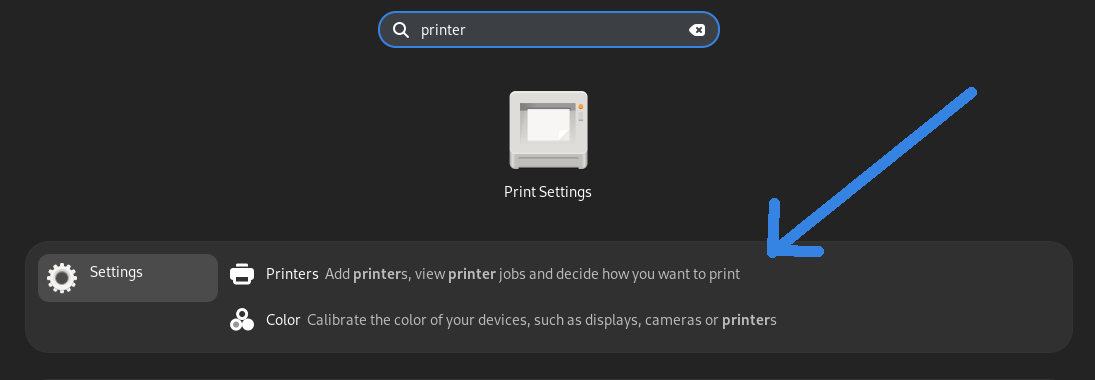Dismiss search by clicking empty dark background

click(x=210, y=140)
